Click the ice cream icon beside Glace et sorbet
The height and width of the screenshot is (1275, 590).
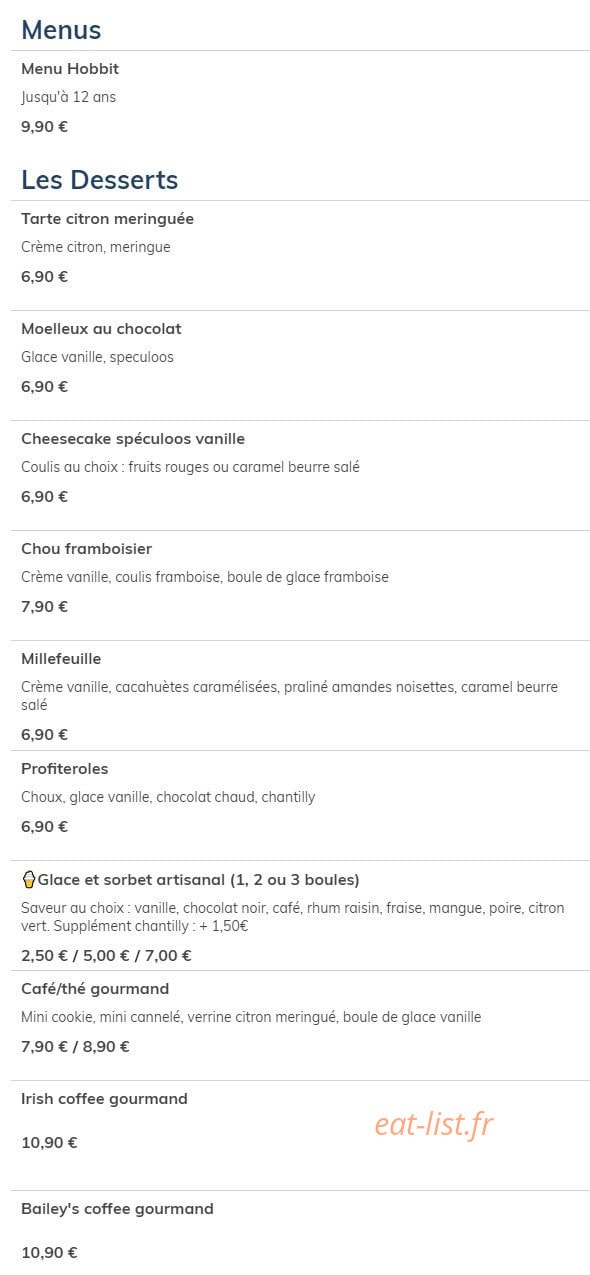[x=29, y=880]
